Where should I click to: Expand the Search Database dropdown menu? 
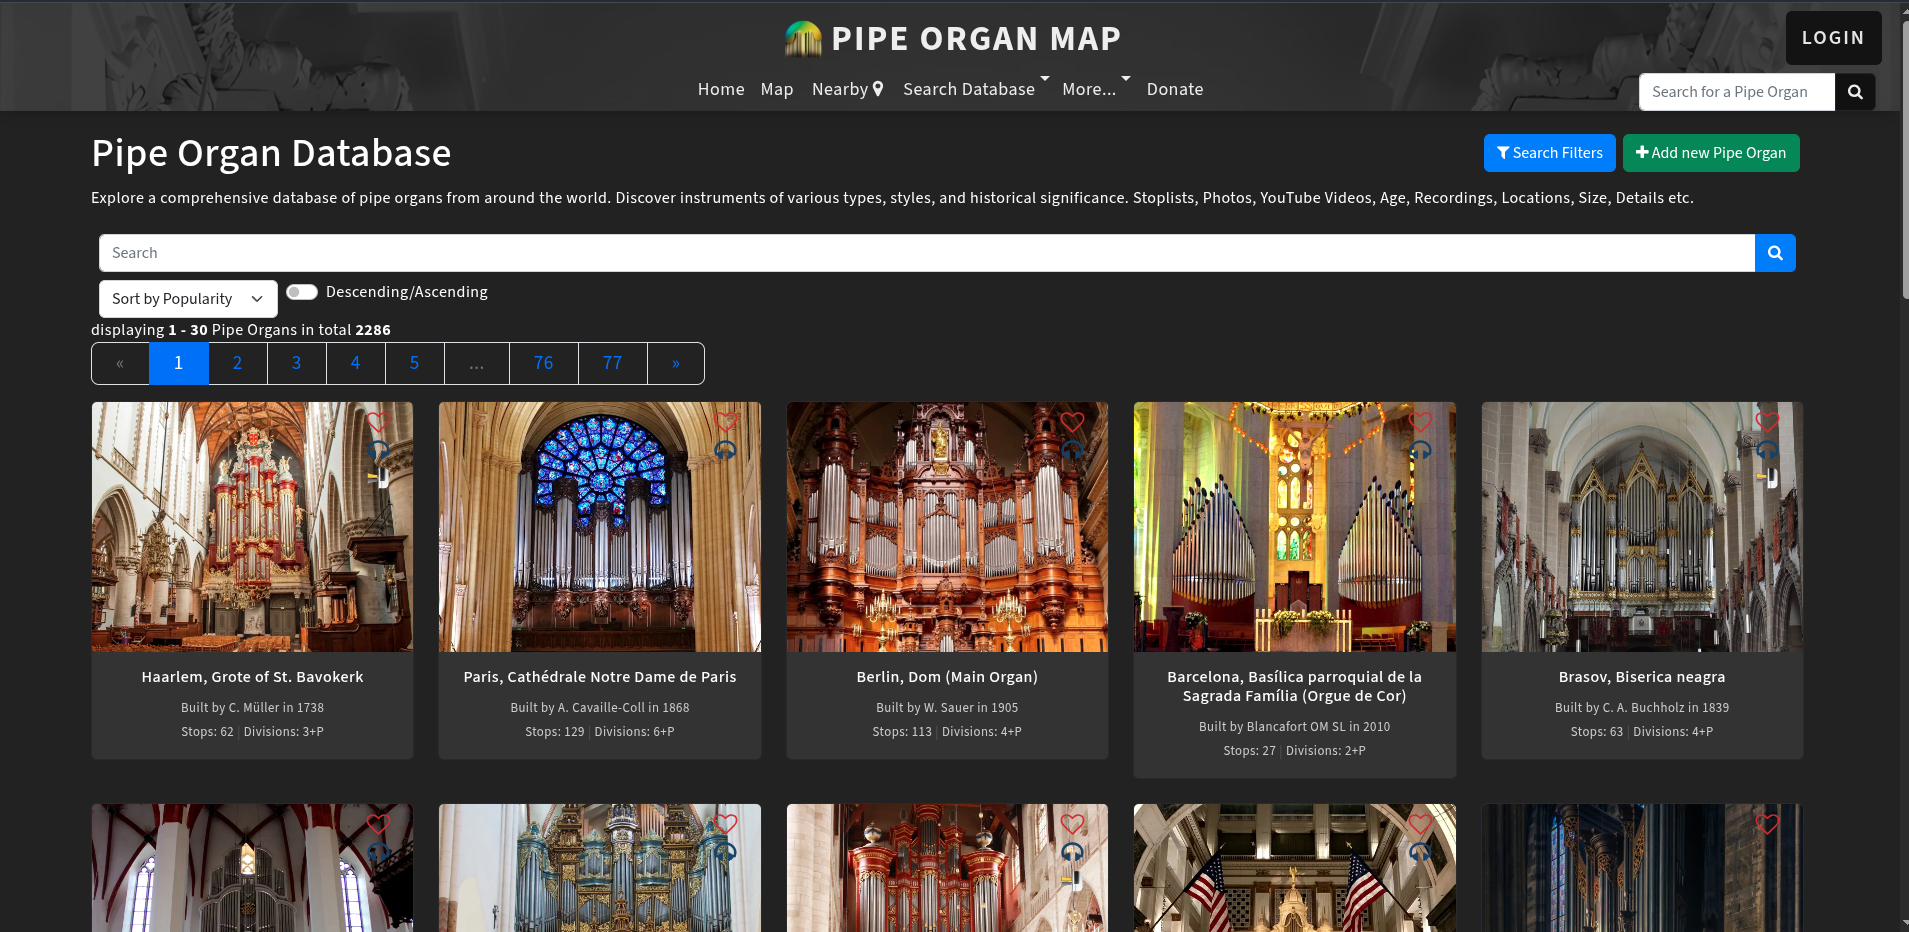coord(976,89)
